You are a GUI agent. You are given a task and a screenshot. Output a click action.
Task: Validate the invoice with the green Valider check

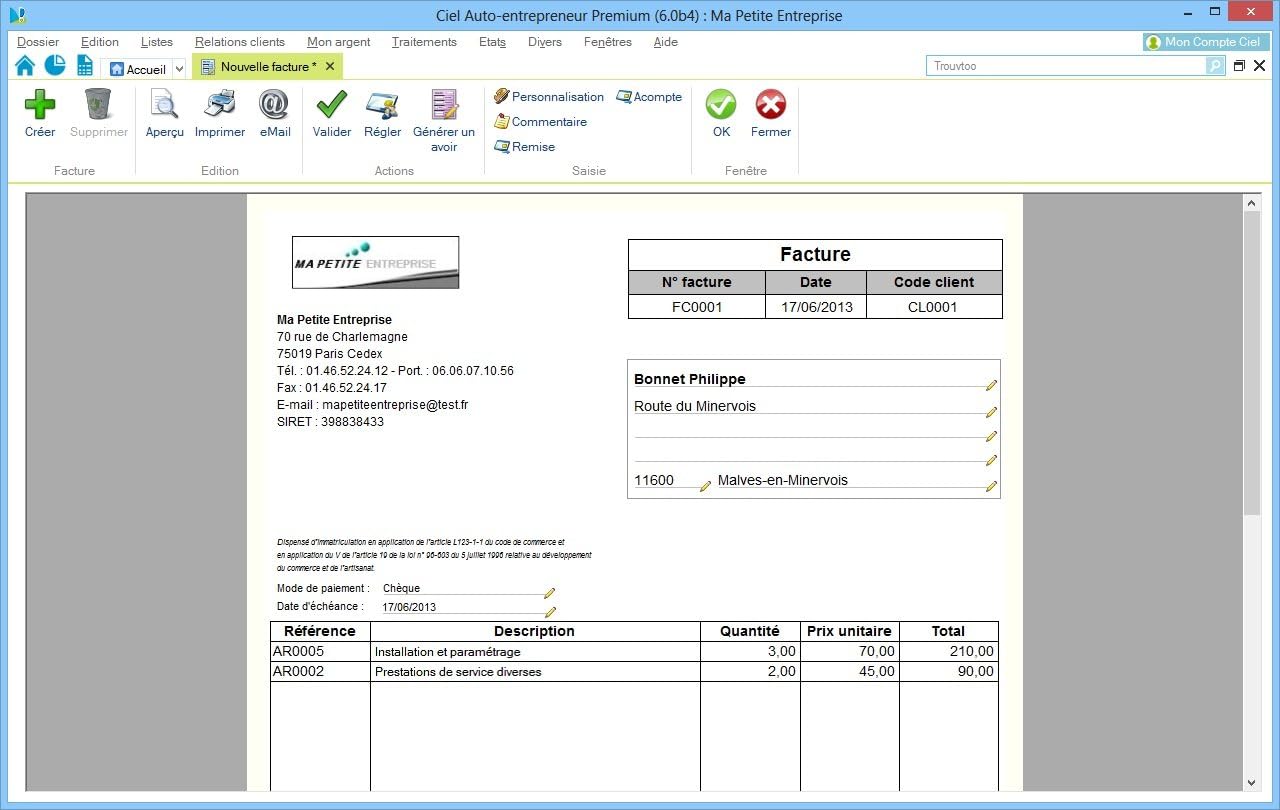pos(331,112)
